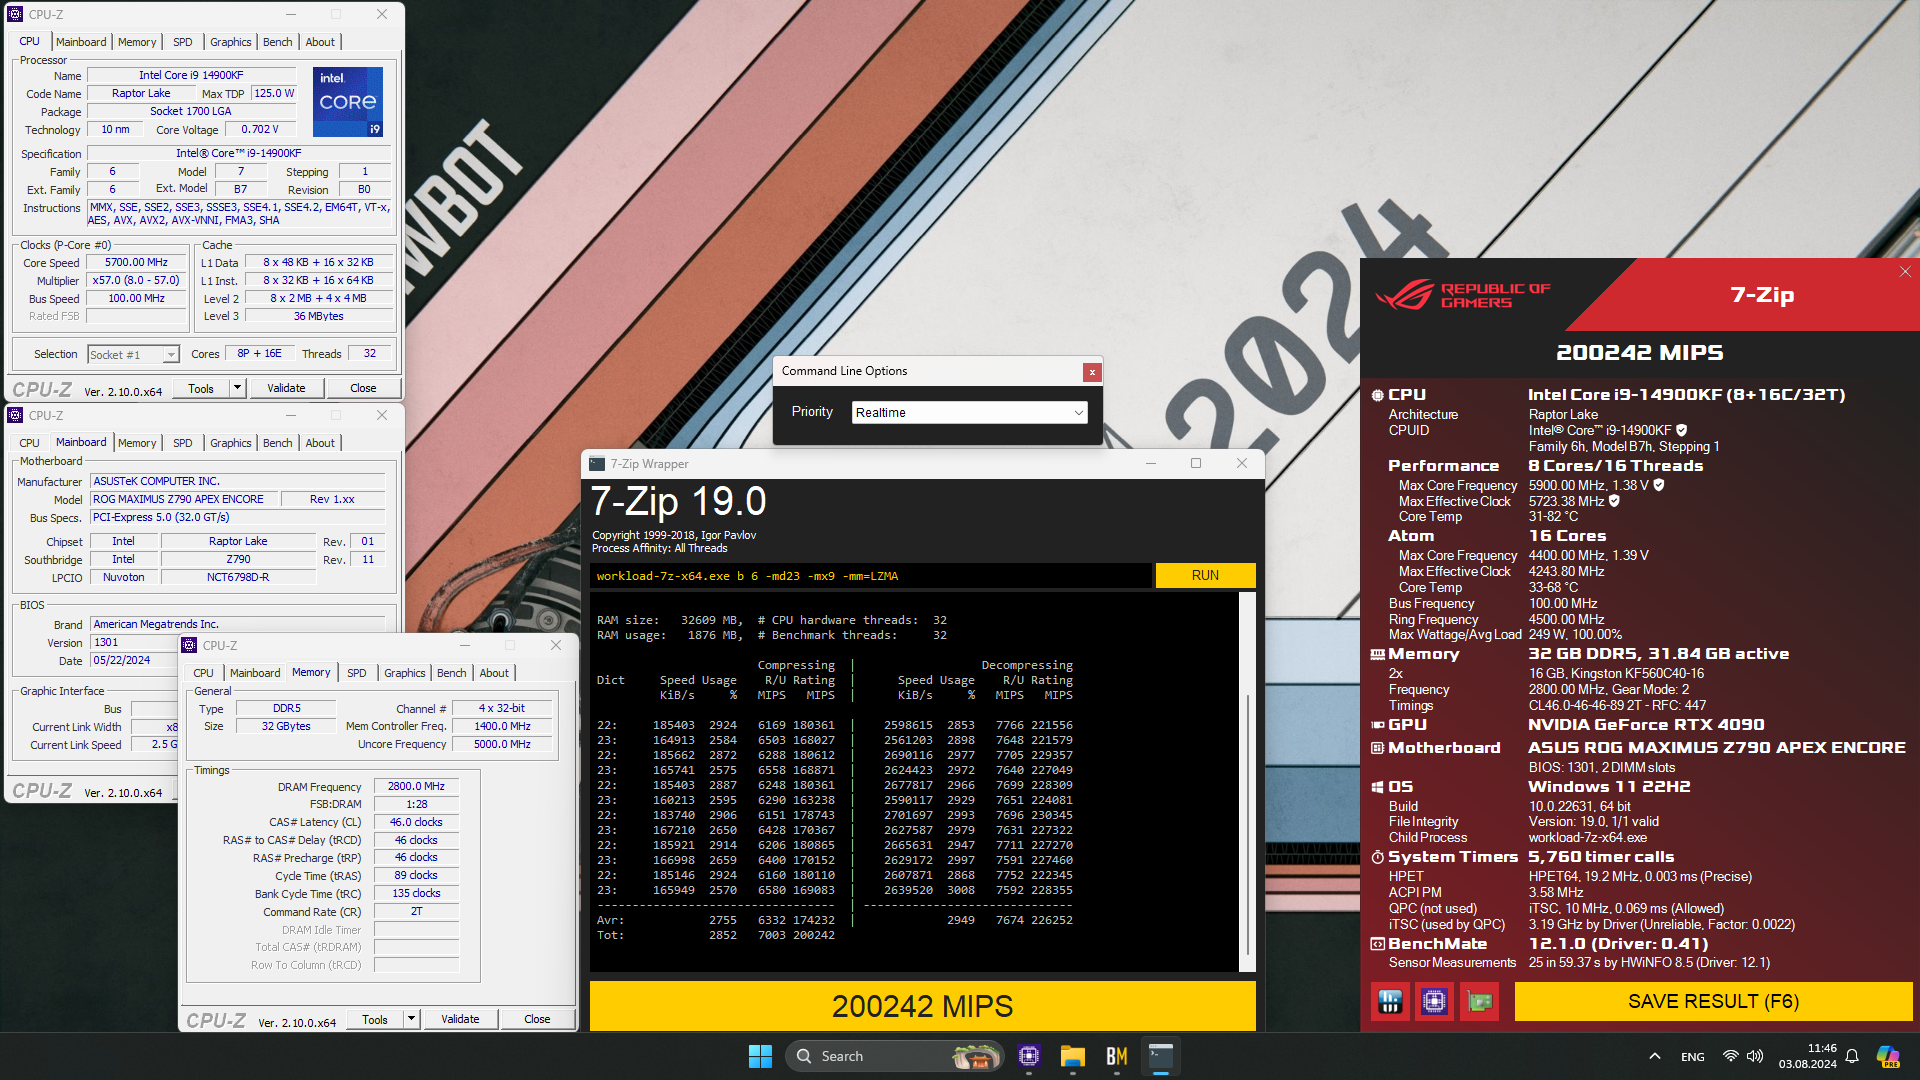Open the Priority Realtime dropdown

point(969,412)
